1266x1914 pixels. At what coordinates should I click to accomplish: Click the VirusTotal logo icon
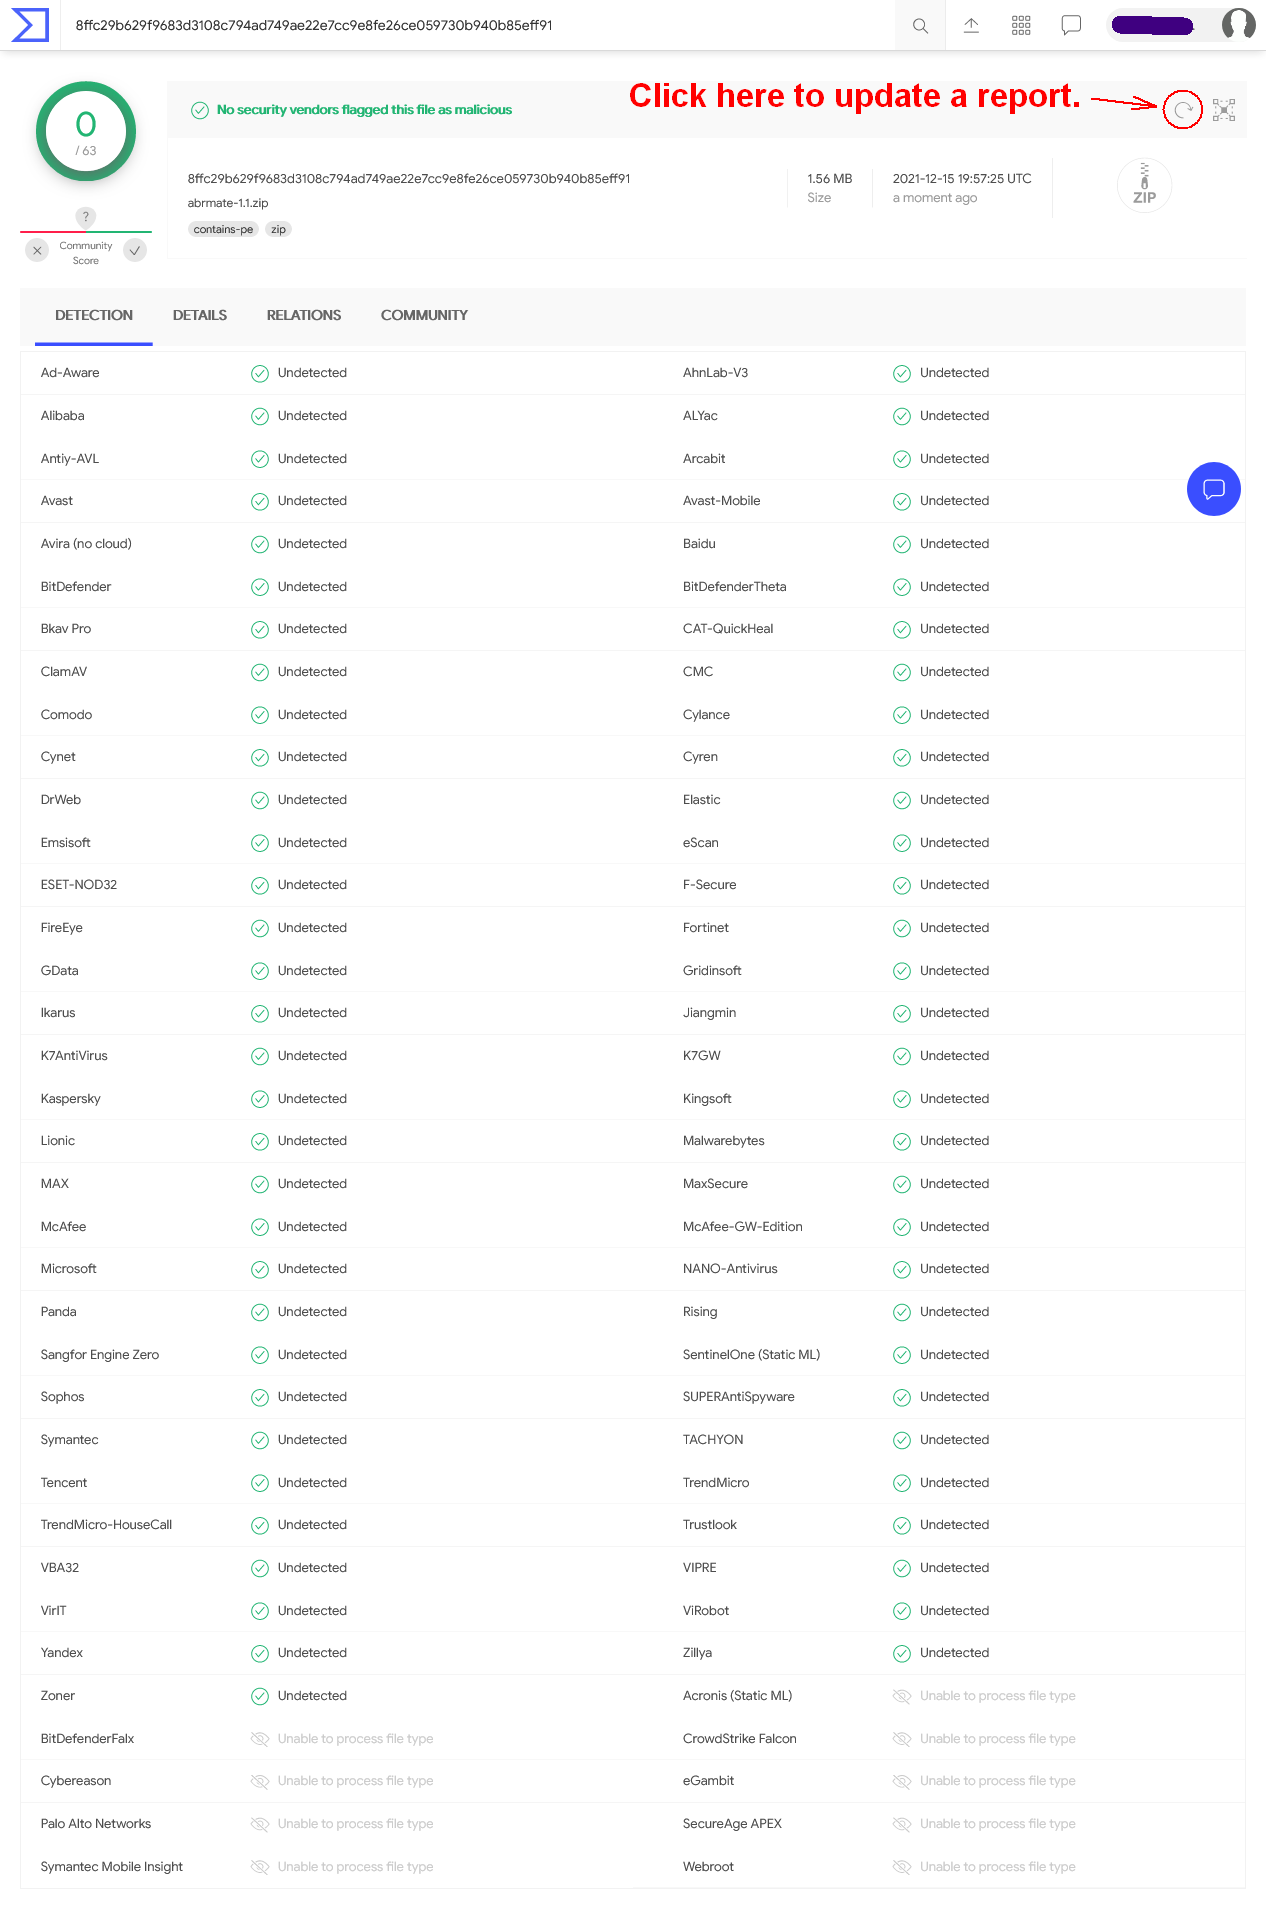tap(30, 25)
